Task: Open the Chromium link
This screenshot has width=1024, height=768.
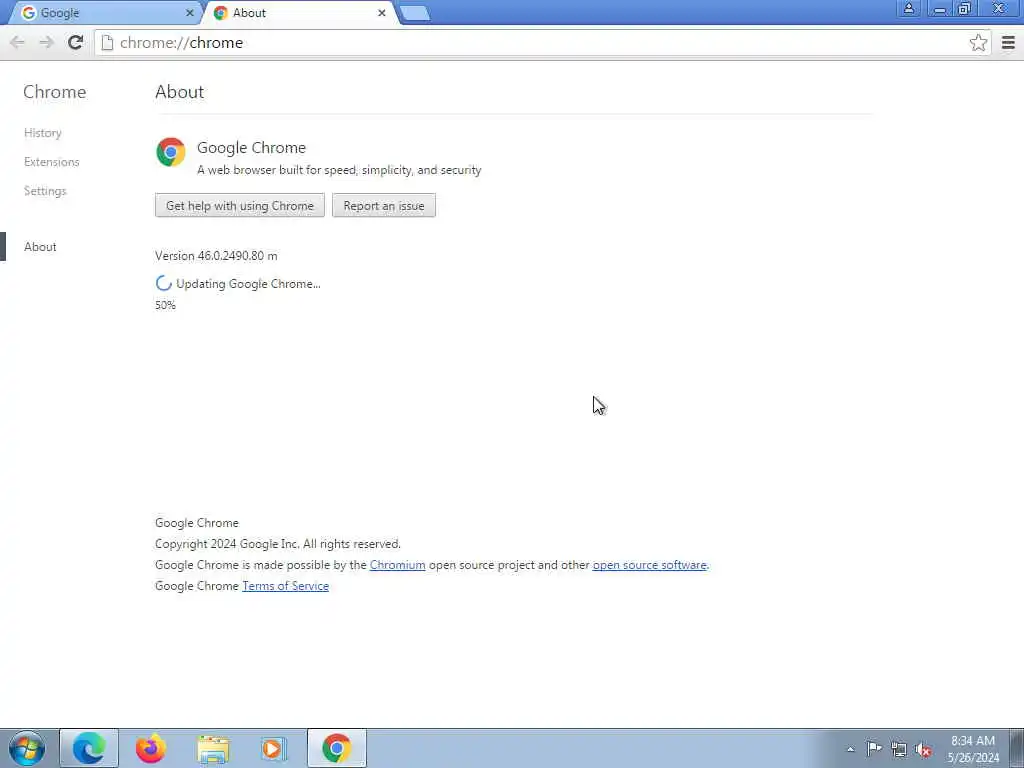Action: coord(397,565)
